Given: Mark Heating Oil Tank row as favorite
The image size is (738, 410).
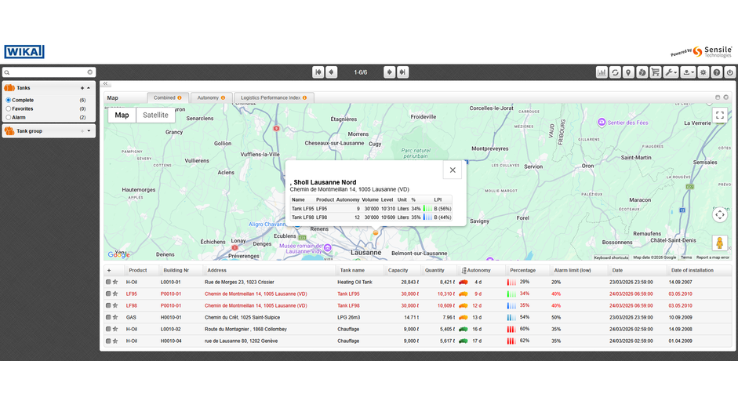Looking at the screenshot, I should coord(115,282).
